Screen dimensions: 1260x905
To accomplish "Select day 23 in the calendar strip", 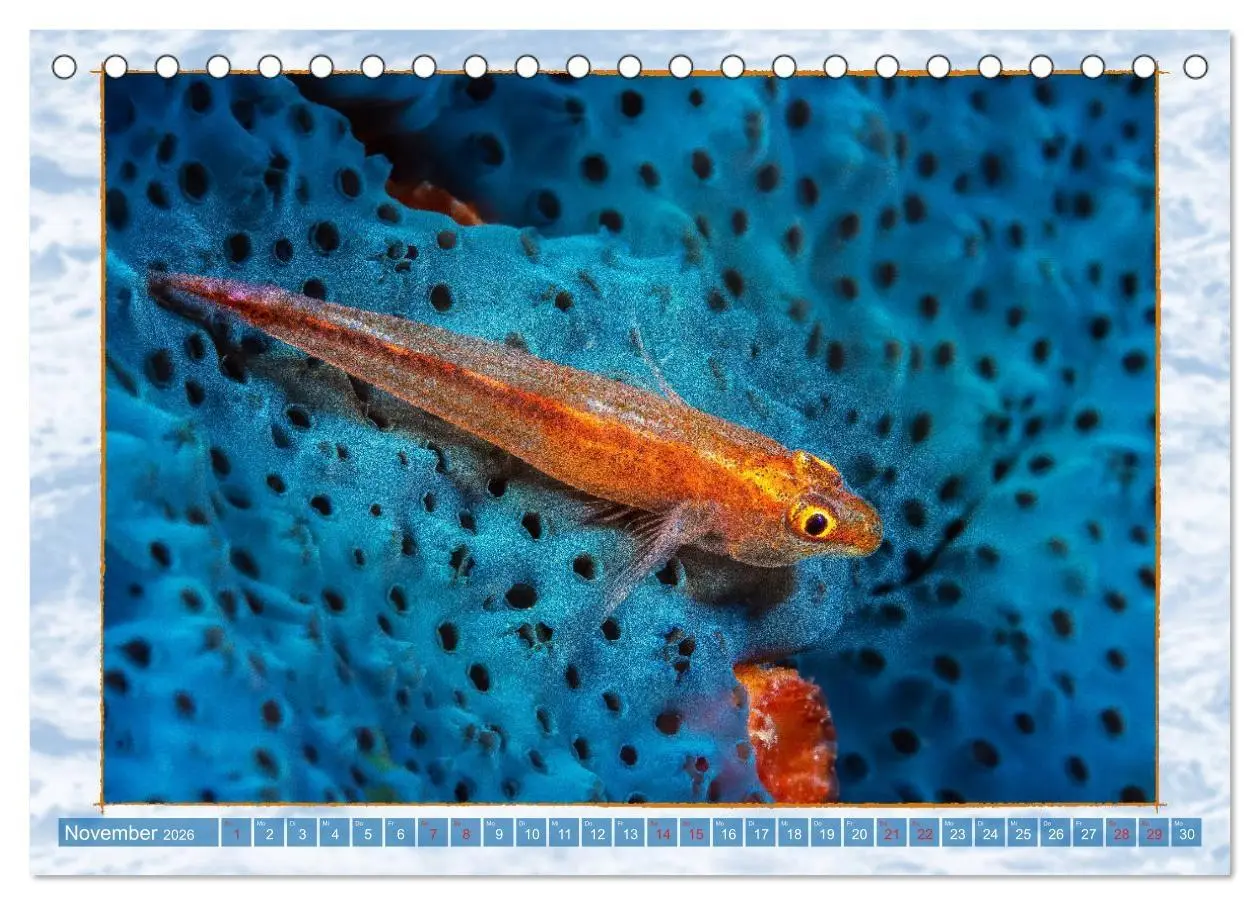I will [x=957, y=833].
